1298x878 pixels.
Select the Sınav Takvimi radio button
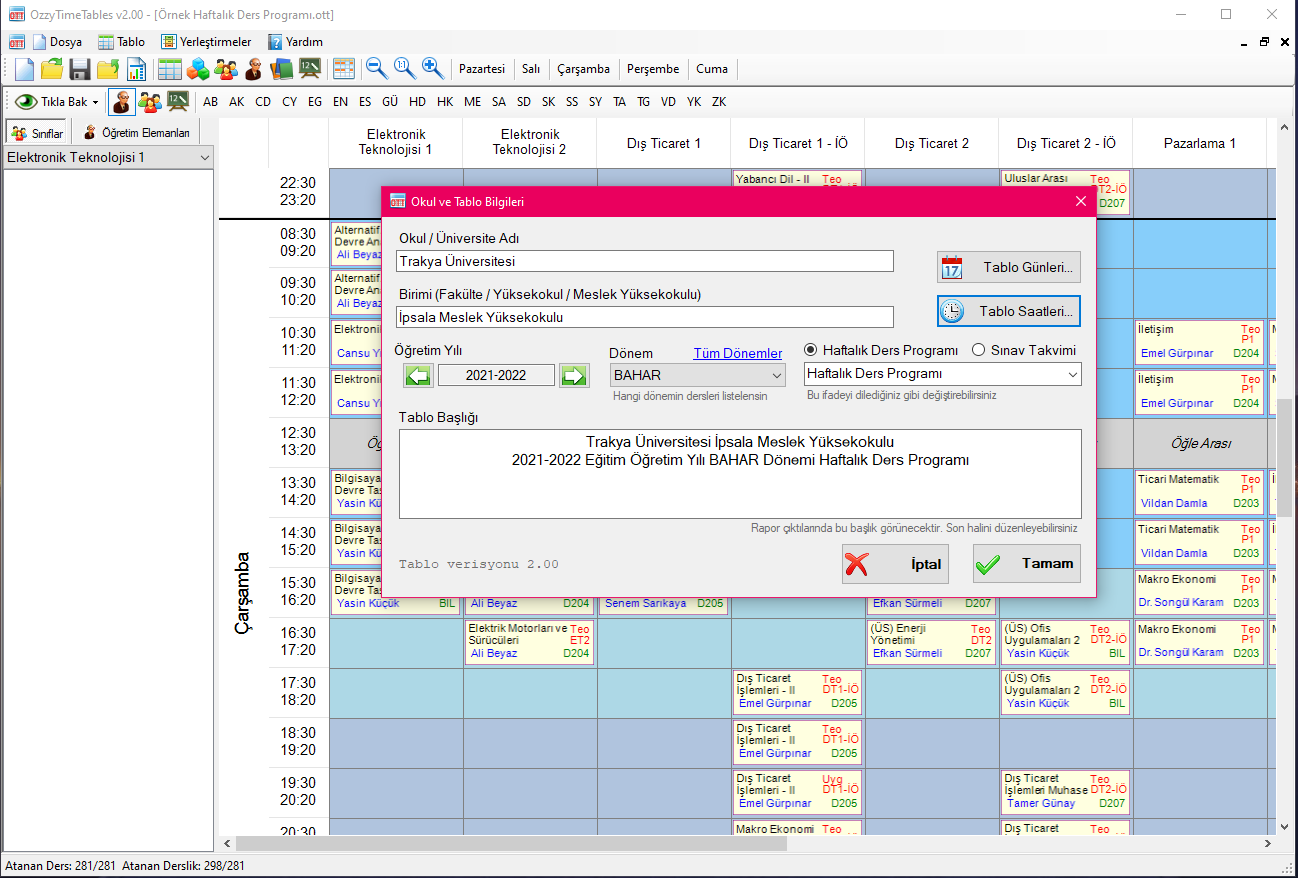pos(977,349)
